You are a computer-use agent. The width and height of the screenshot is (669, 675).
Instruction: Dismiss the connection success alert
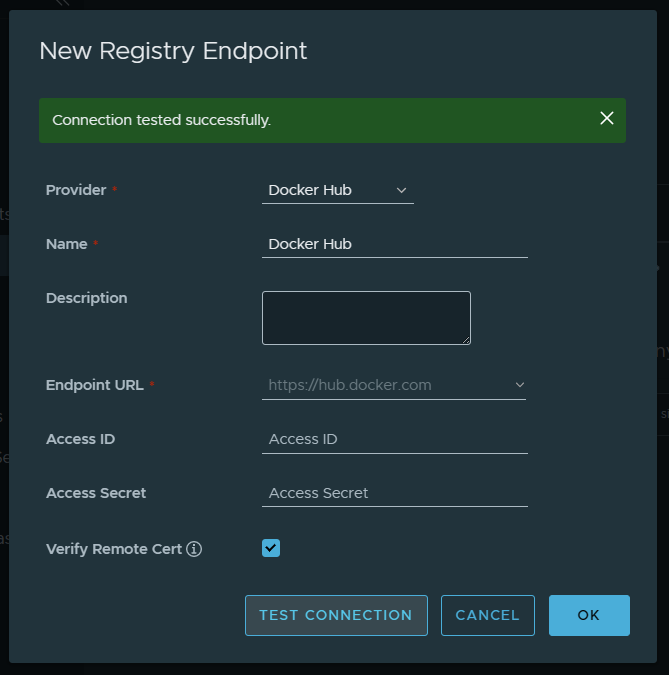tap(606, 118)
